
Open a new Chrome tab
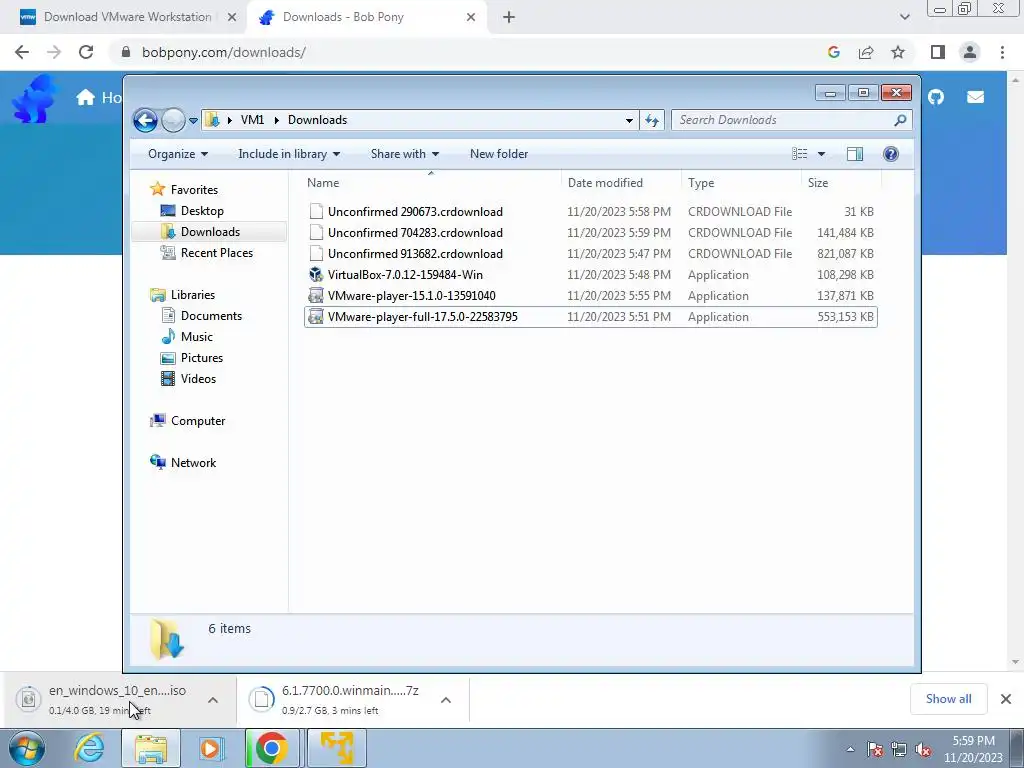click(x=509, y=18)
